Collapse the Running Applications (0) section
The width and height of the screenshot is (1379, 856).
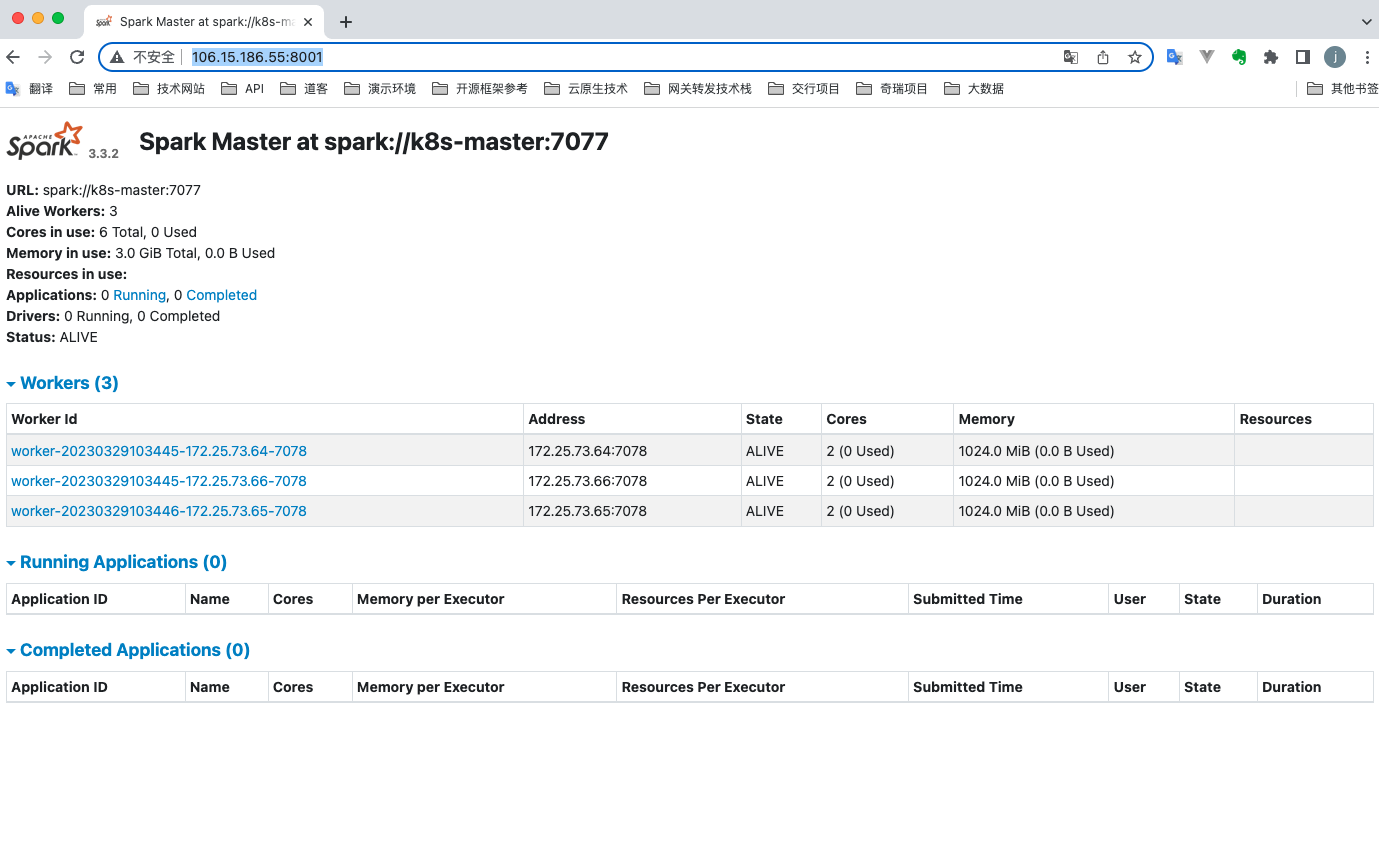[x=117, y=562]
